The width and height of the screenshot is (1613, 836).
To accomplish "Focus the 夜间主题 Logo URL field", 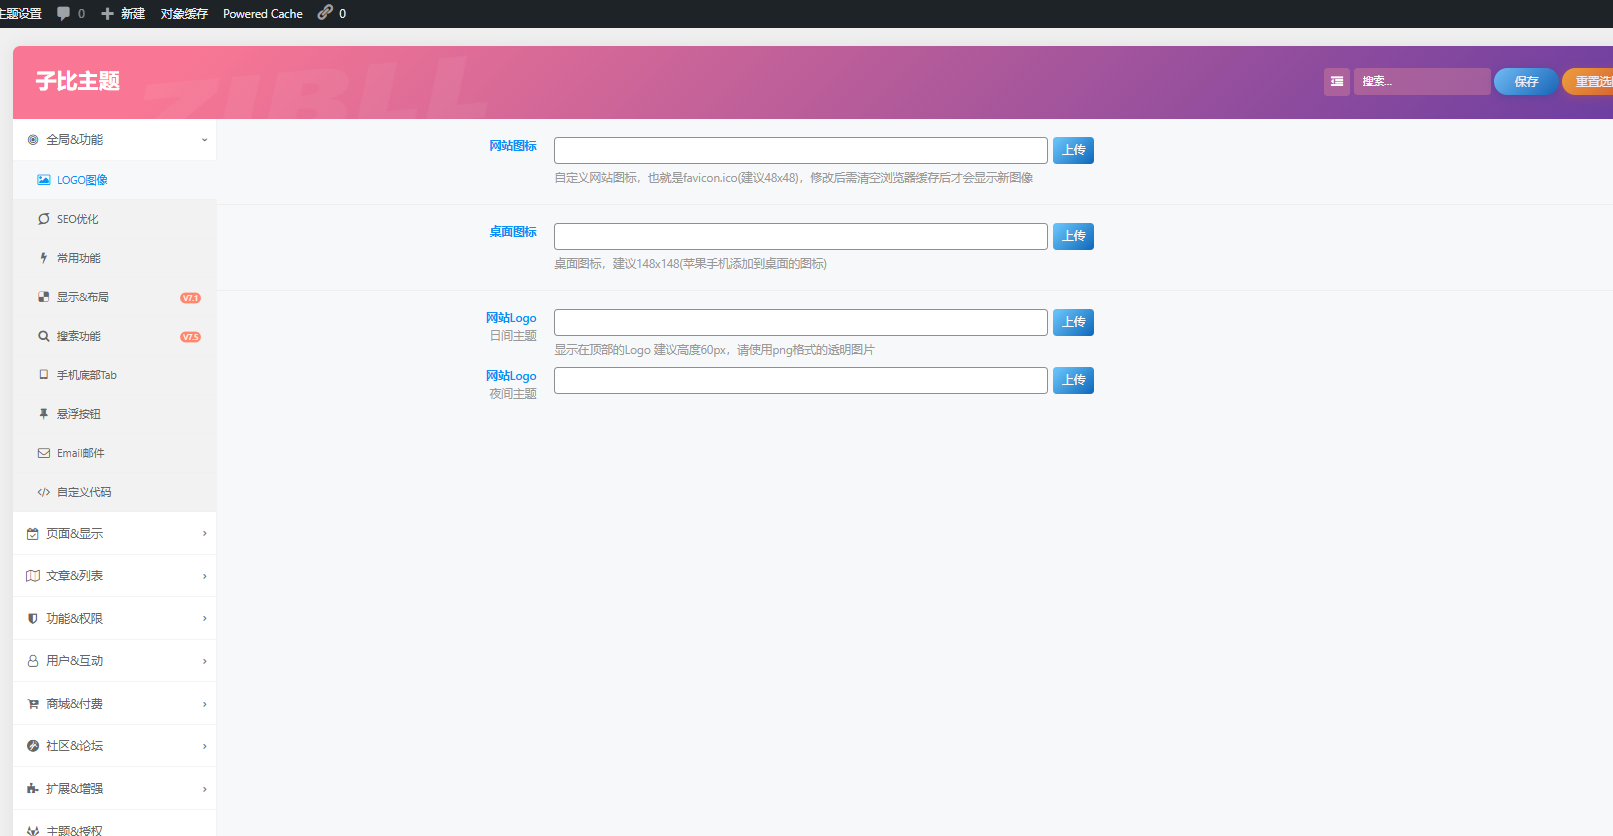I will 801,380.
